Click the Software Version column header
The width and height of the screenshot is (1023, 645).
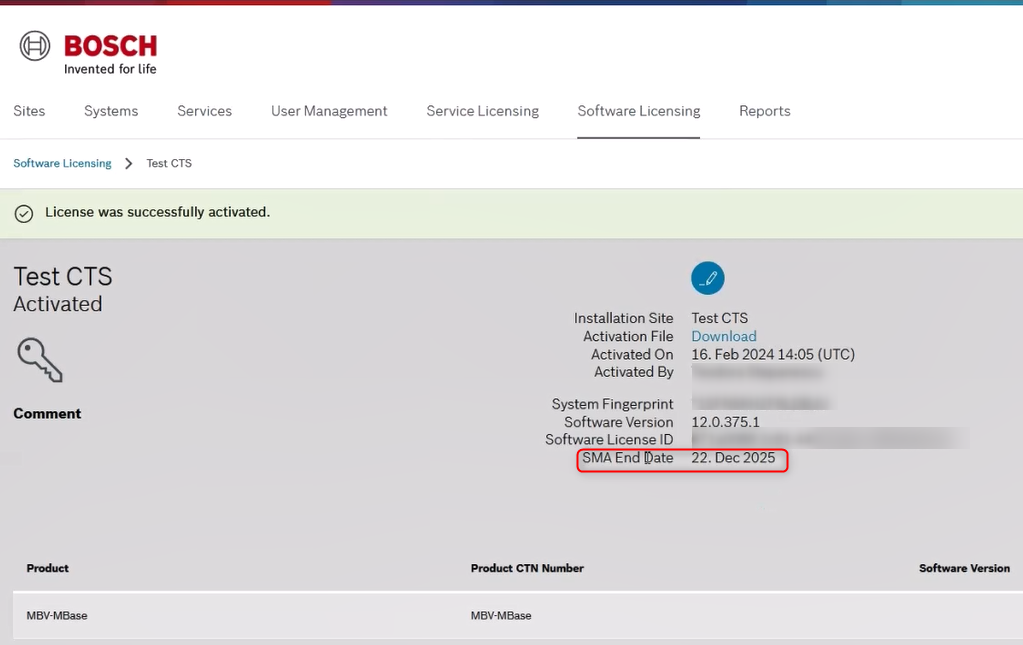963,568
